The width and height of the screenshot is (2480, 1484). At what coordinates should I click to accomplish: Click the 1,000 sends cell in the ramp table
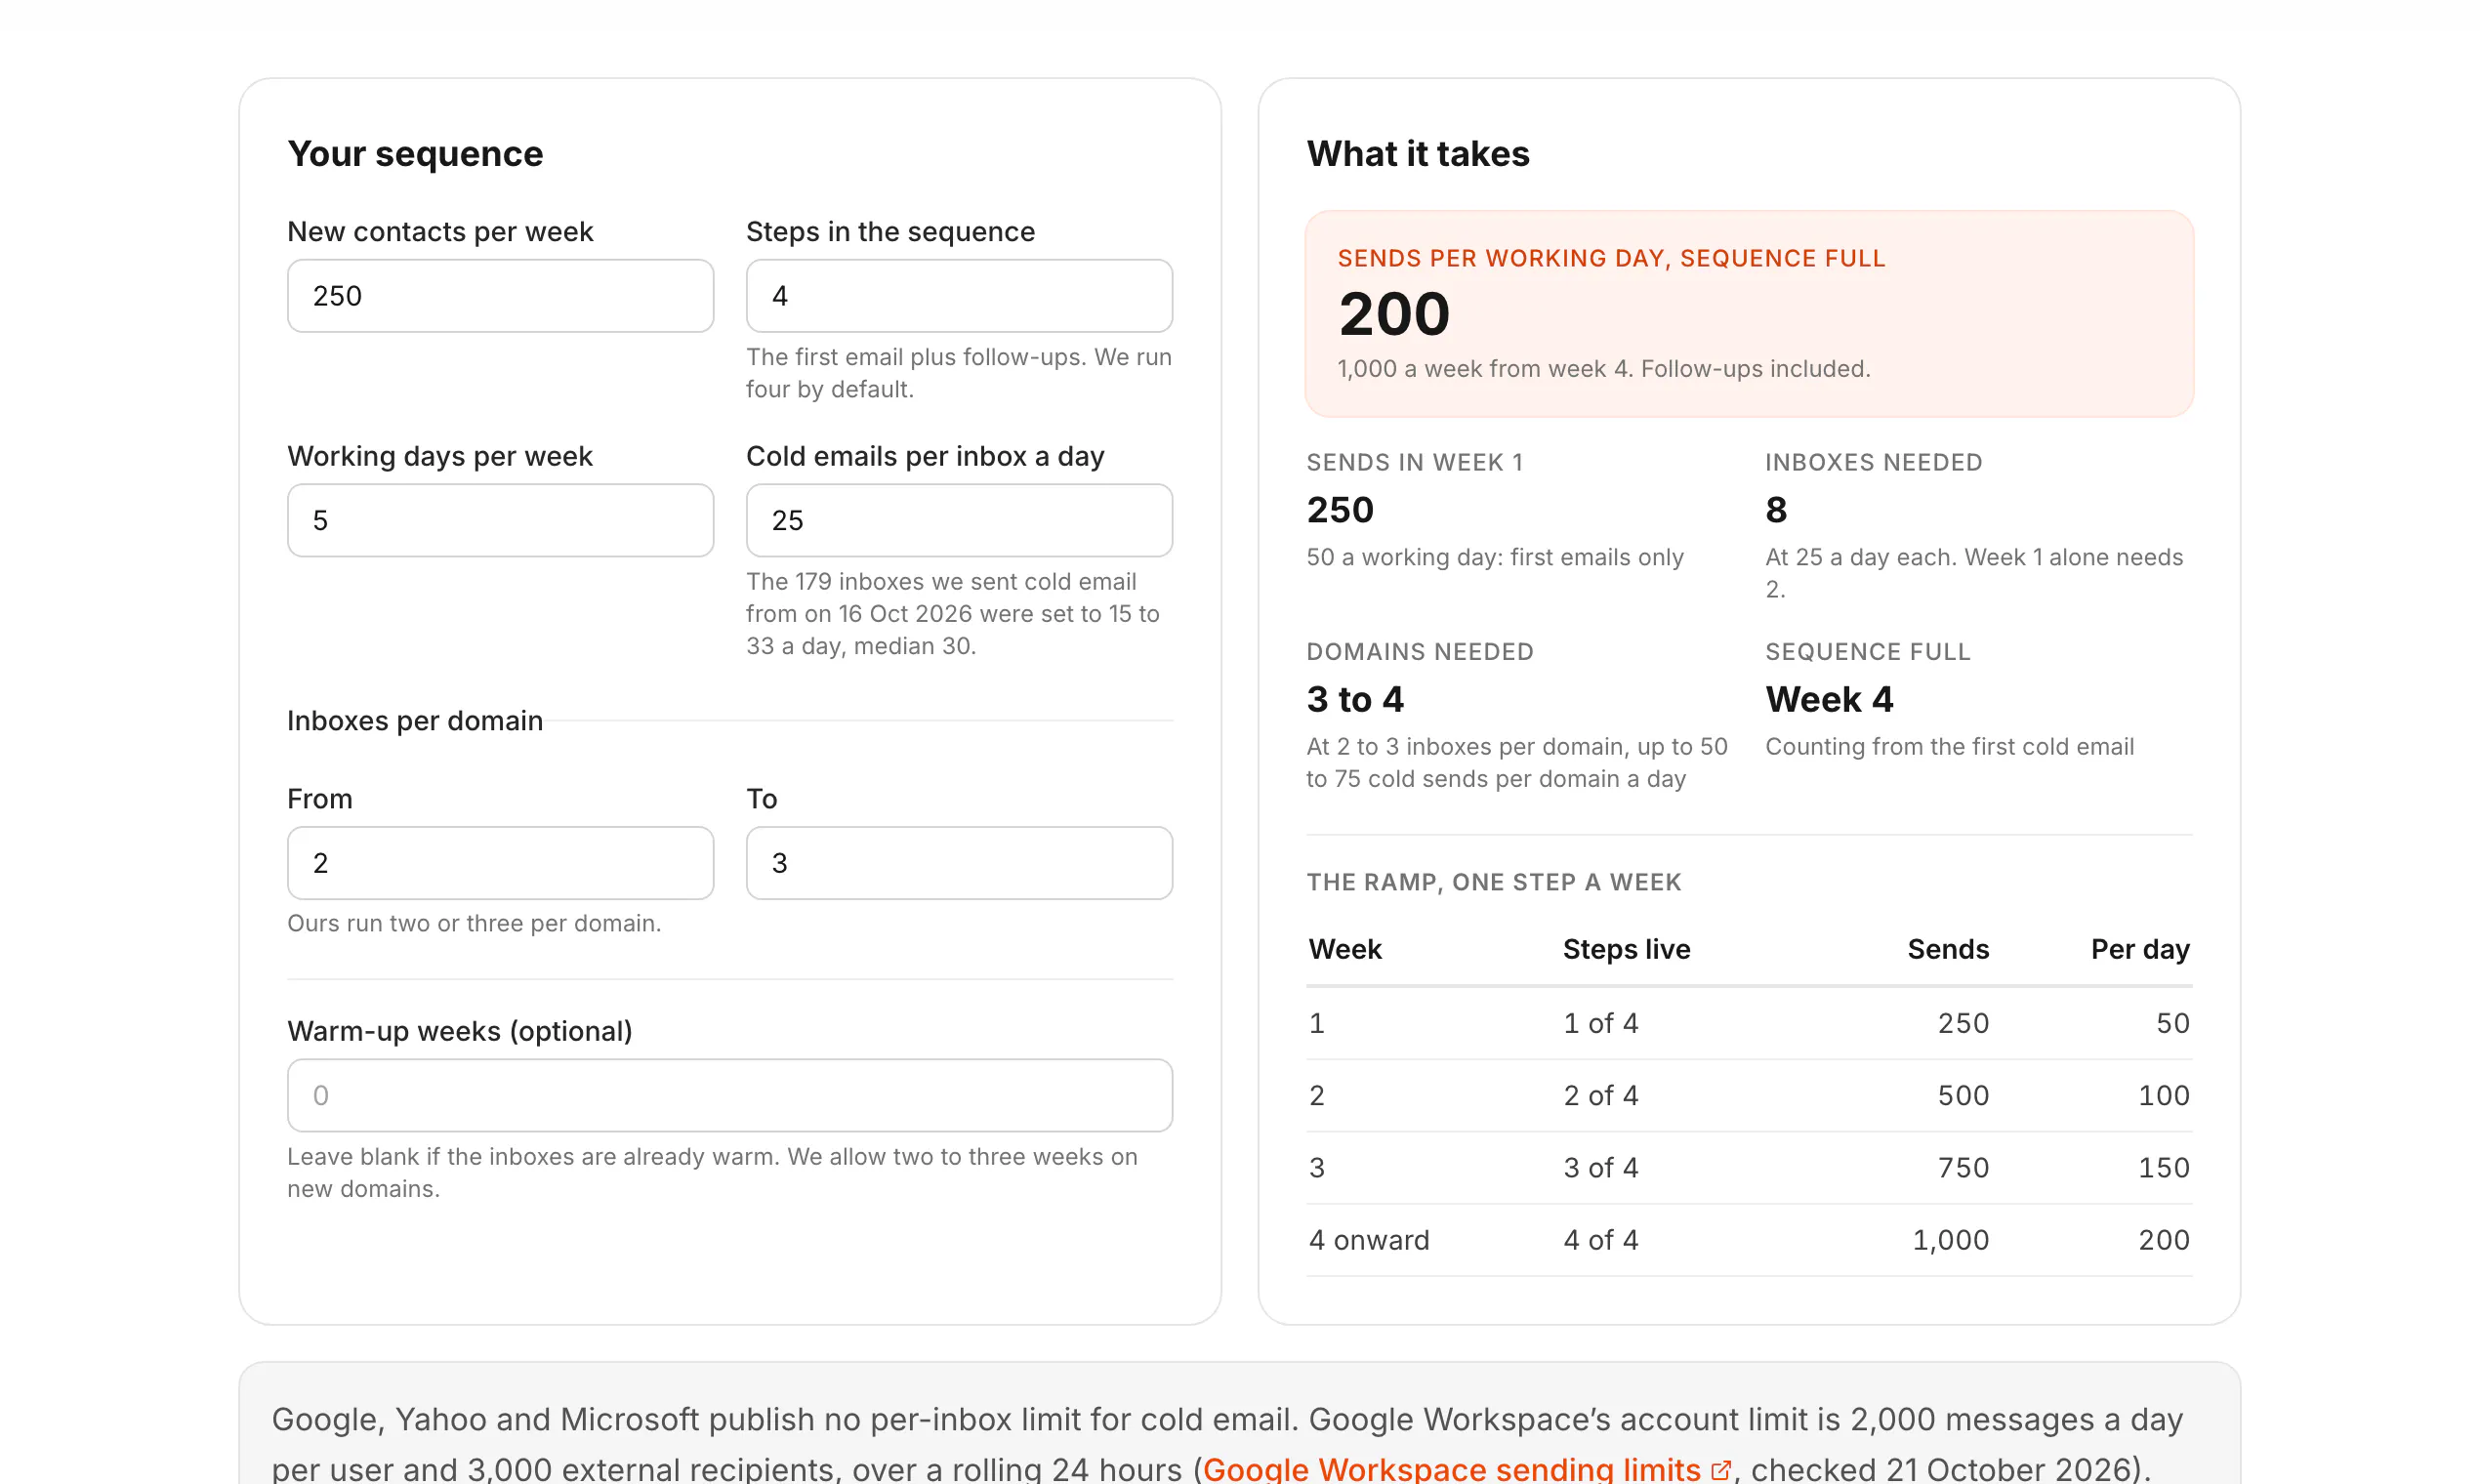click(x=1950, y=1240)
